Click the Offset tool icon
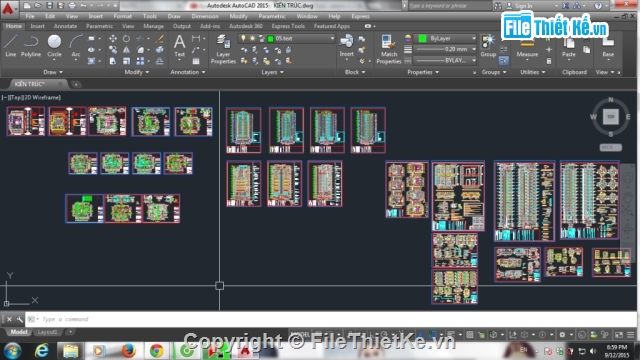This screenshot has width=640, height=360. tap(160, 61)
